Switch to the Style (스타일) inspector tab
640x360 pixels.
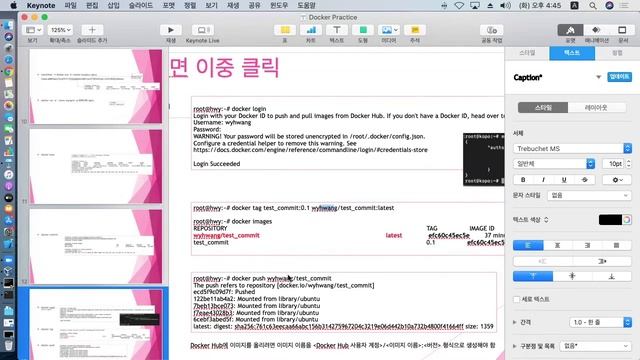(527, 53)
